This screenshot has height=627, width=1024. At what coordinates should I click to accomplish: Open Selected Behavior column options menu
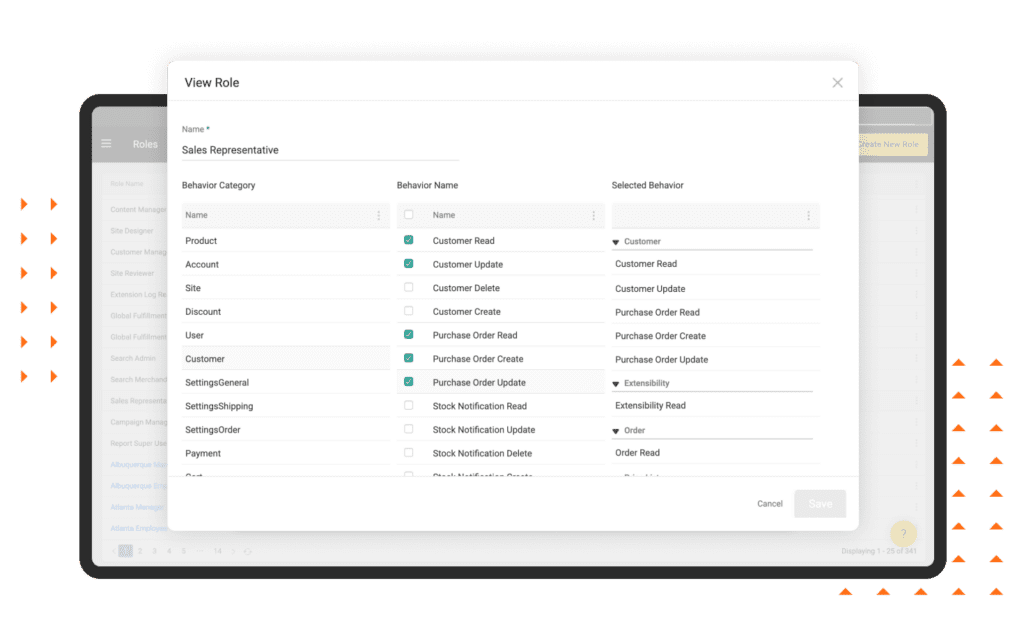coord(808,215)
